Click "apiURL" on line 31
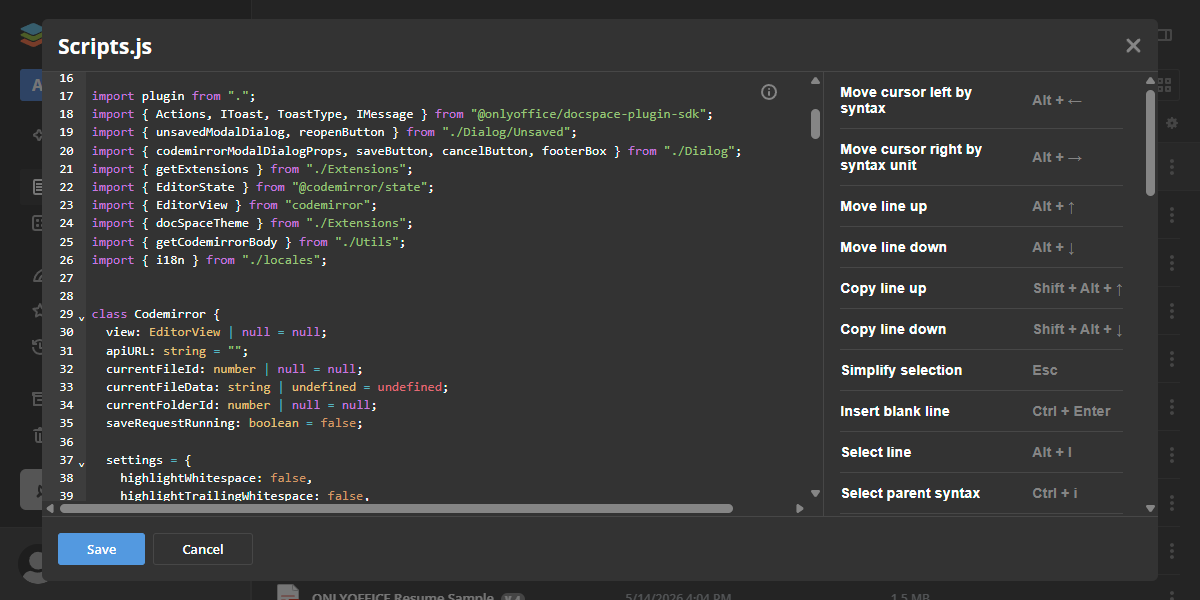 pos(127,351)
